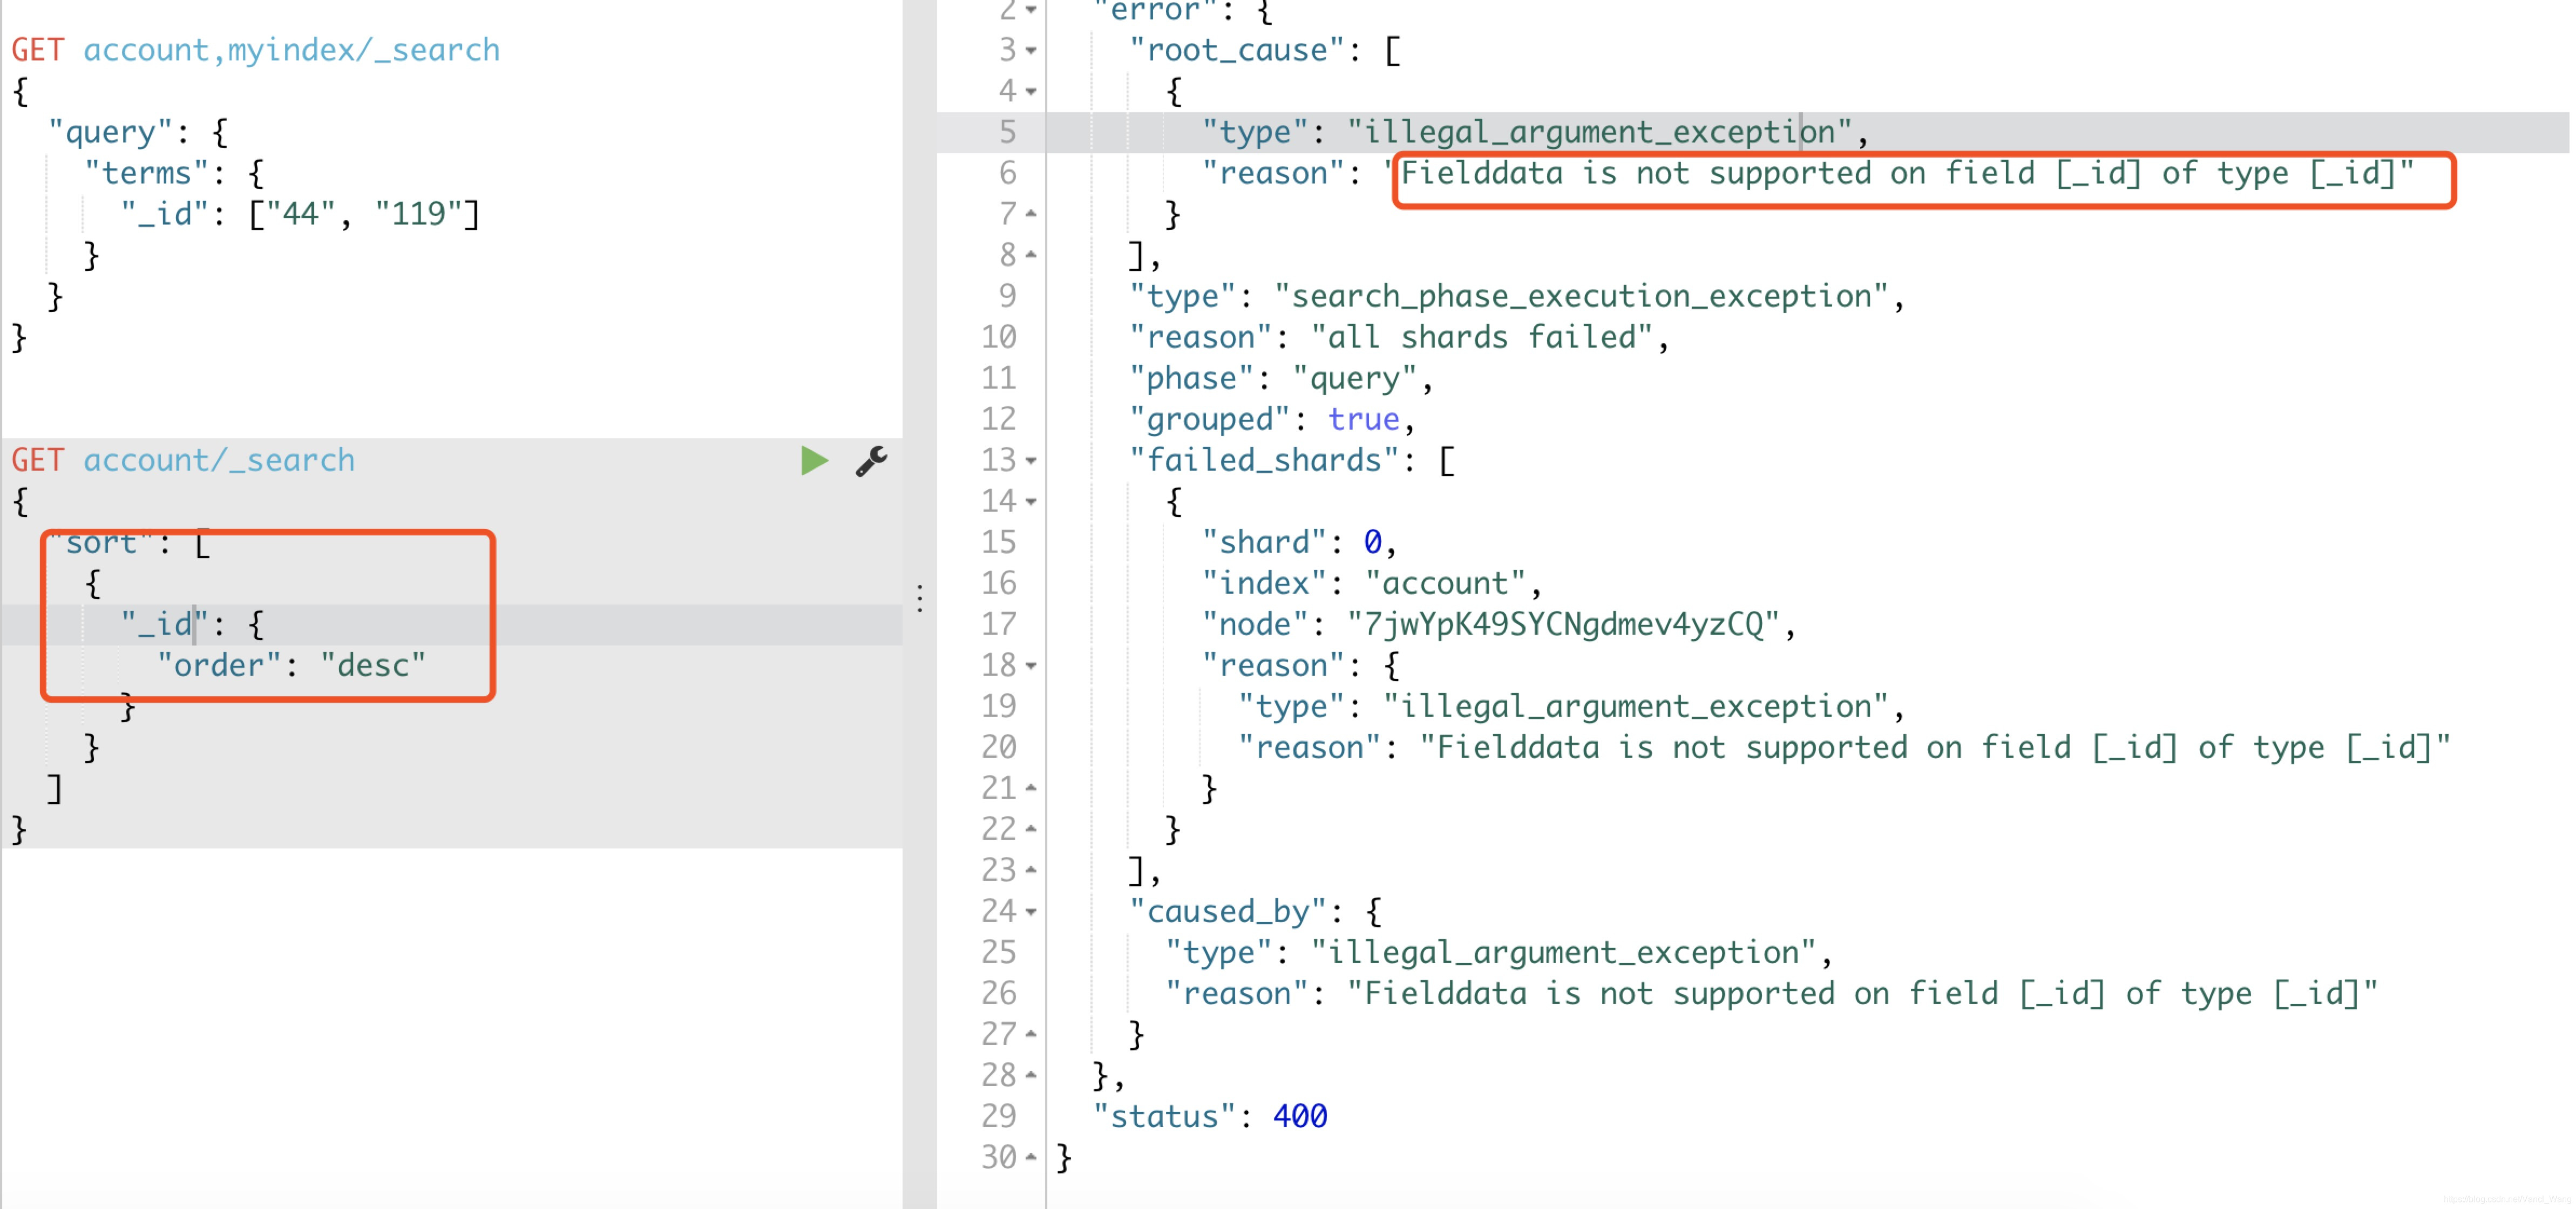Open the wrench options icon
2576x1209 pixels.
[x=871, y=460]
